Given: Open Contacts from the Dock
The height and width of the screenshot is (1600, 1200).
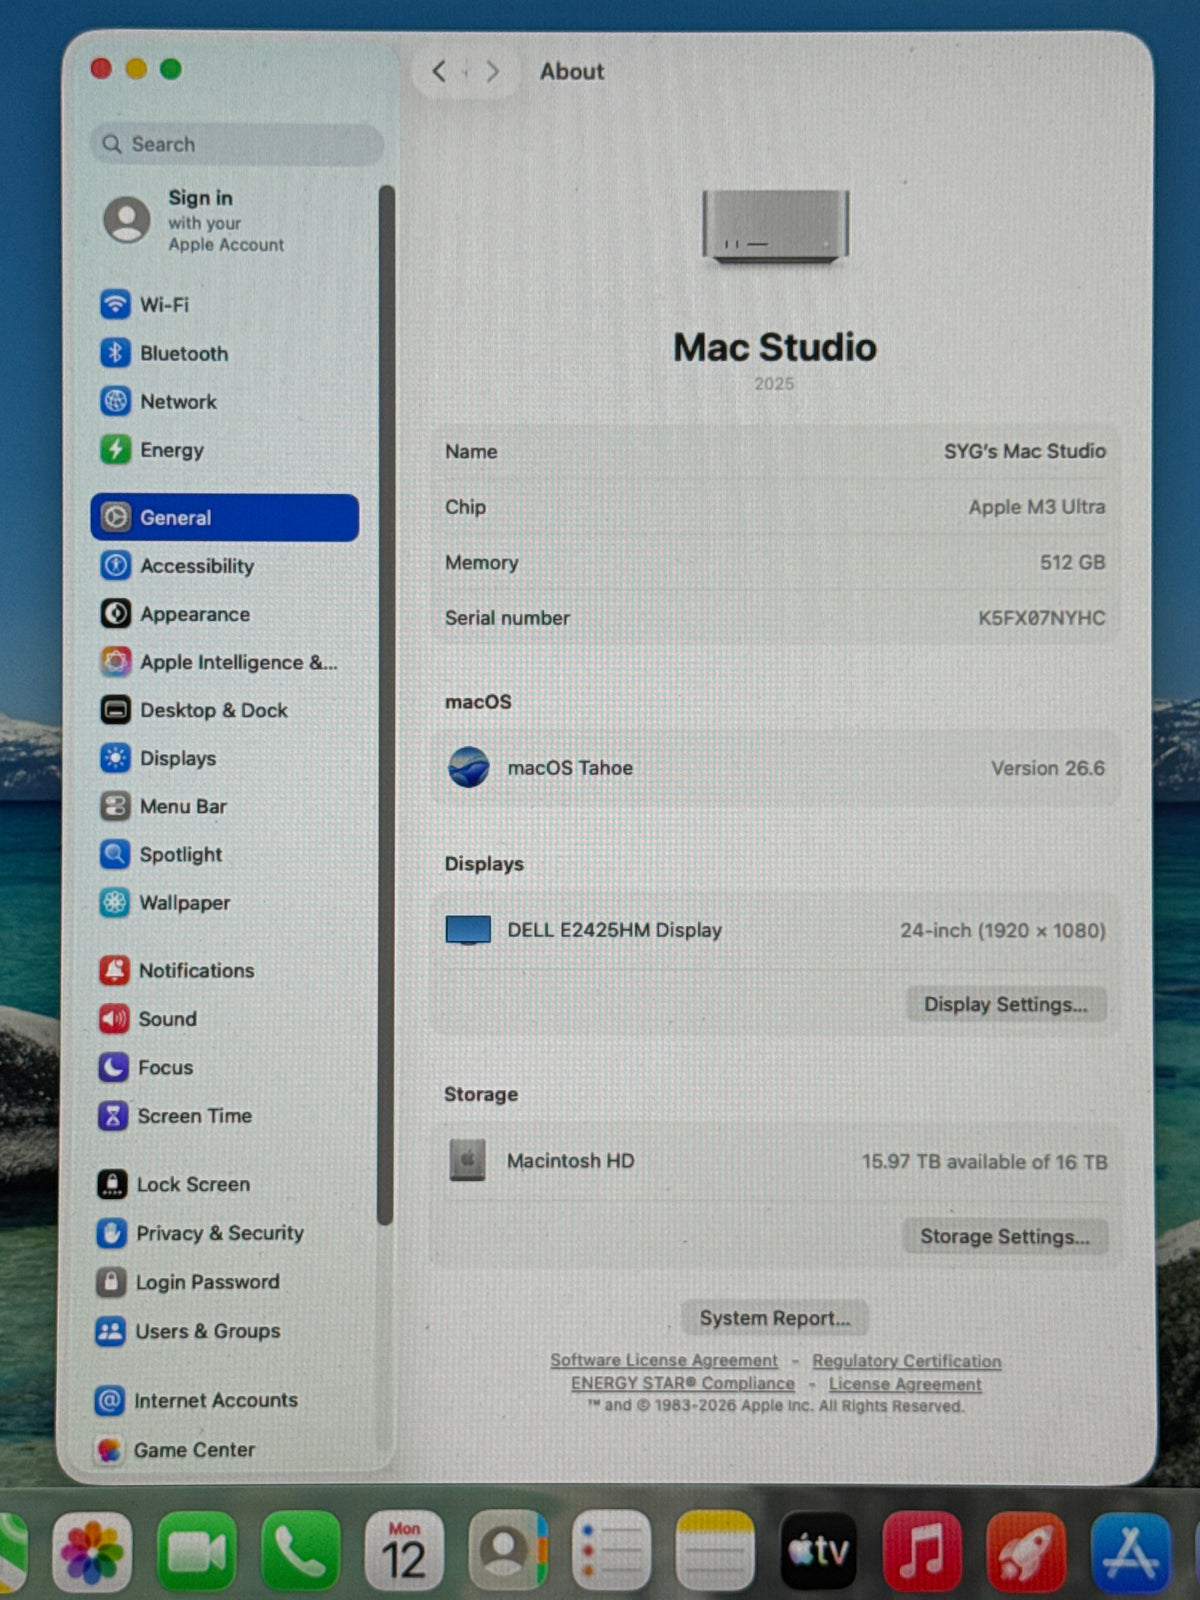Looking at the screenshot, I should [x=508, y=1551].
